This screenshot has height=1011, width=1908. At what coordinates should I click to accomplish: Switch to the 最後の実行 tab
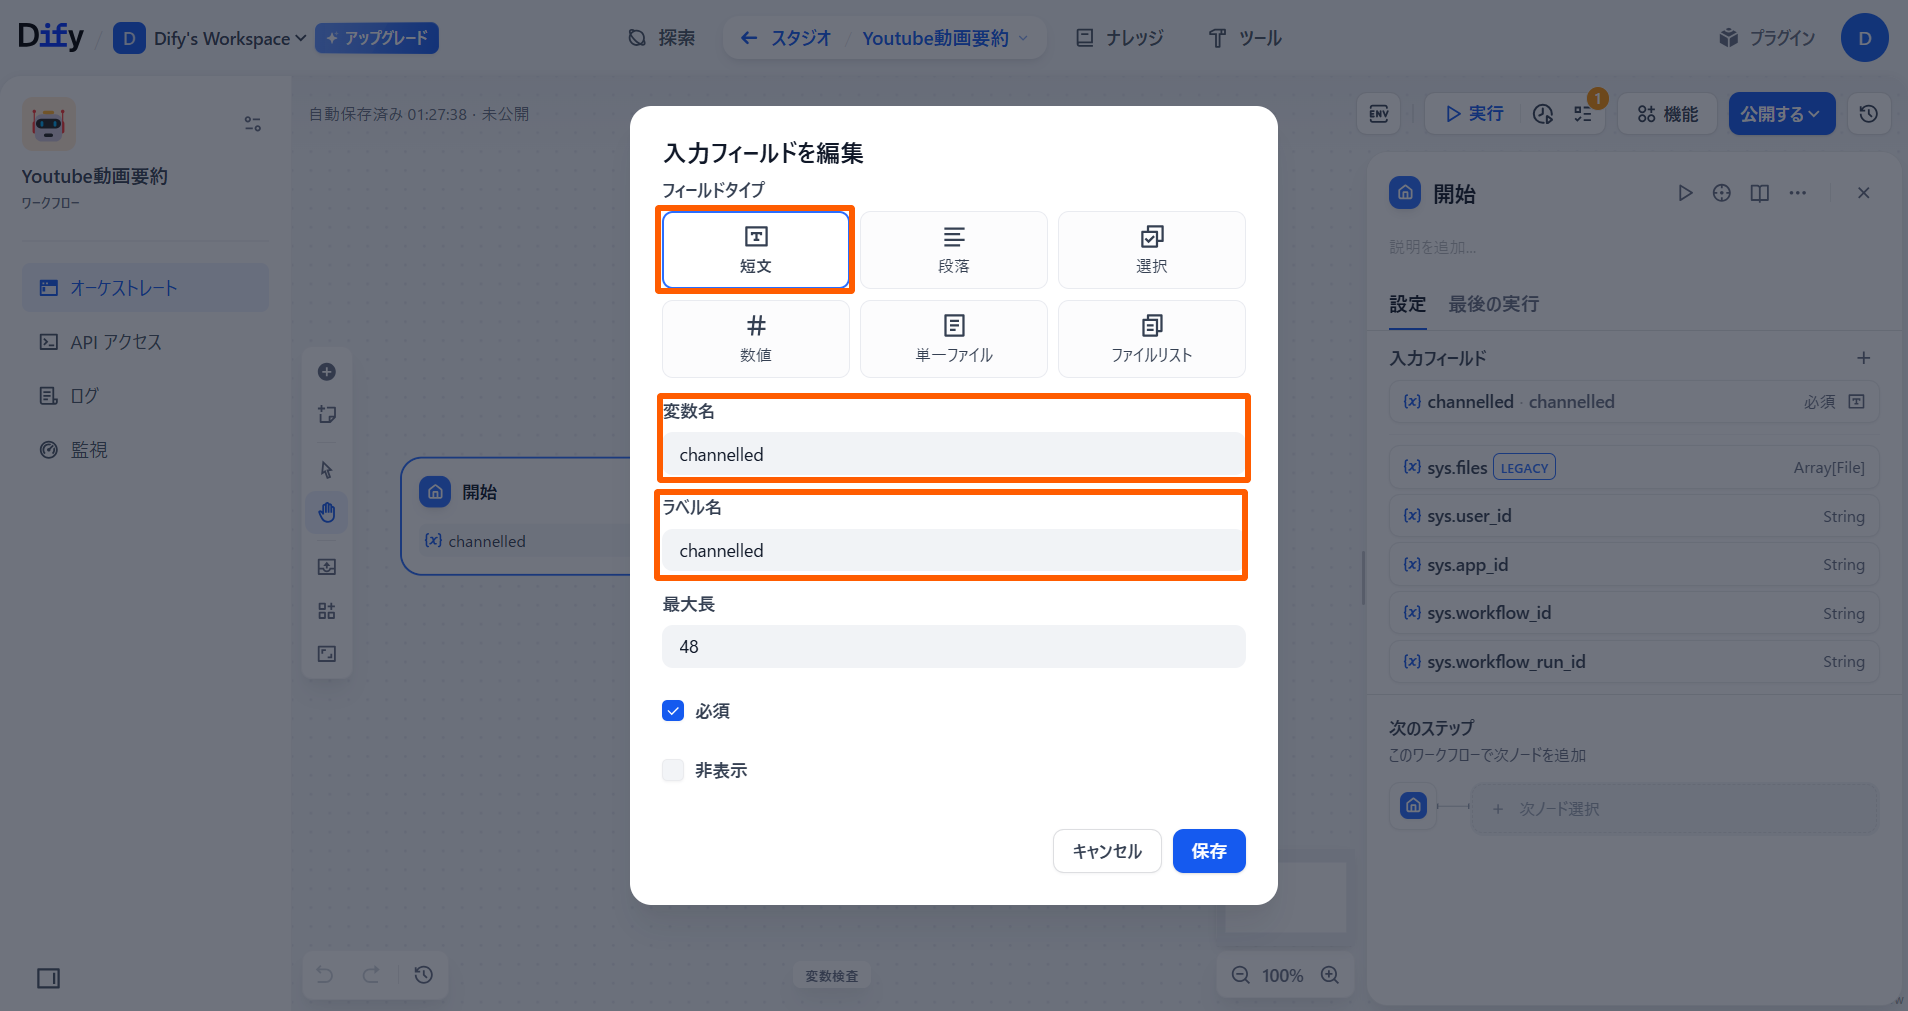(1493, 304)
